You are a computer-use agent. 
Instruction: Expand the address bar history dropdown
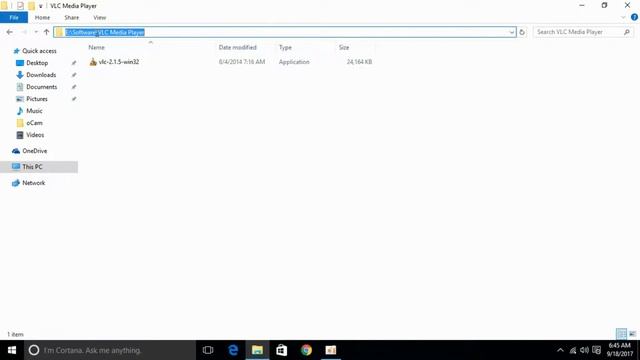511,32
